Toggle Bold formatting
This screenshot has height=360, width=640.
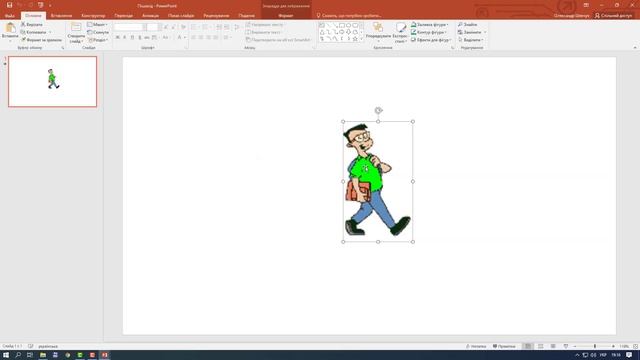pyautogui.click(x=118, y=38)
